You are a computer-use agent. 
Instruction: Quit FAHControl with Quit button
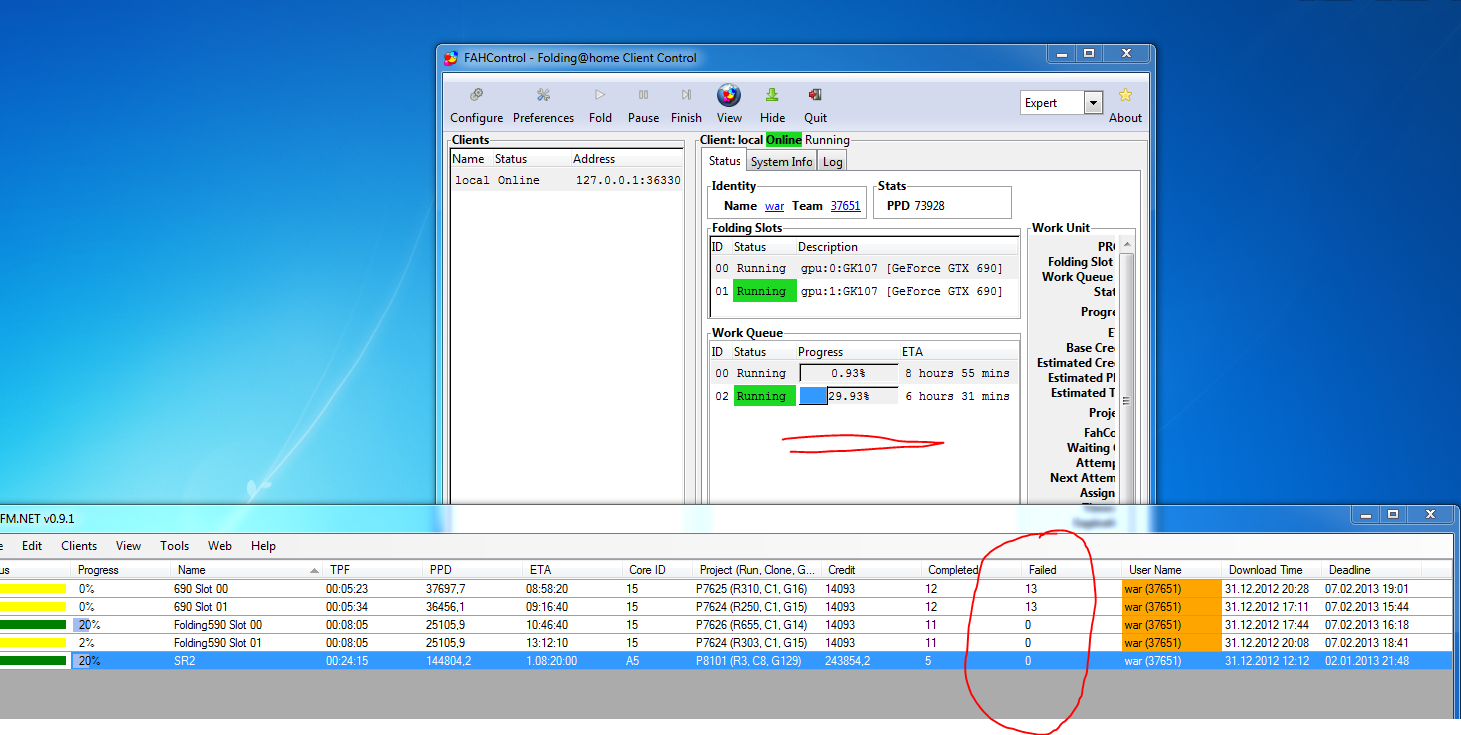pos(815,105)
